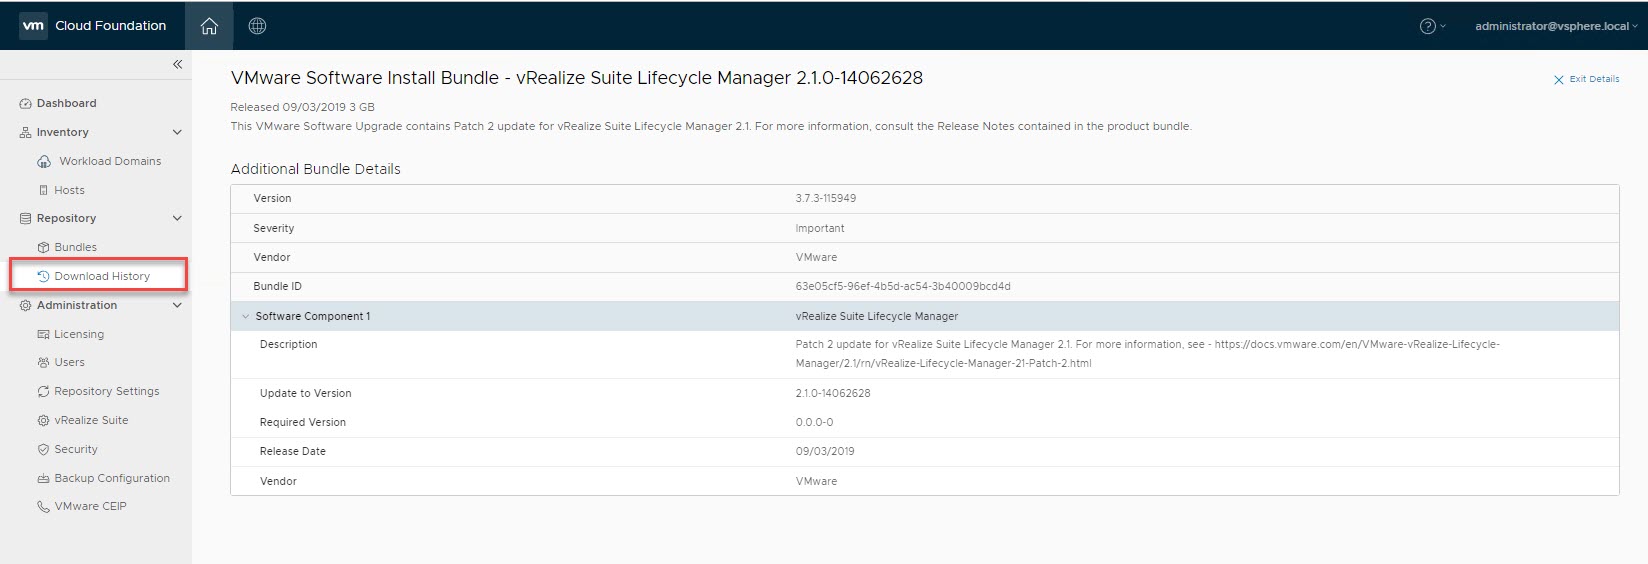The width and height of the screenshot is (1648, 564).
Task: Select VMware CEIP in sidebar
Action: pos(90,506)
